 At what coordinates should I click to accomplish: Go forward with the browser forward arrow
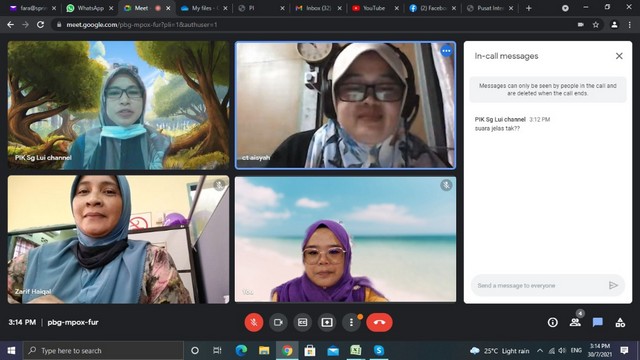25,24
